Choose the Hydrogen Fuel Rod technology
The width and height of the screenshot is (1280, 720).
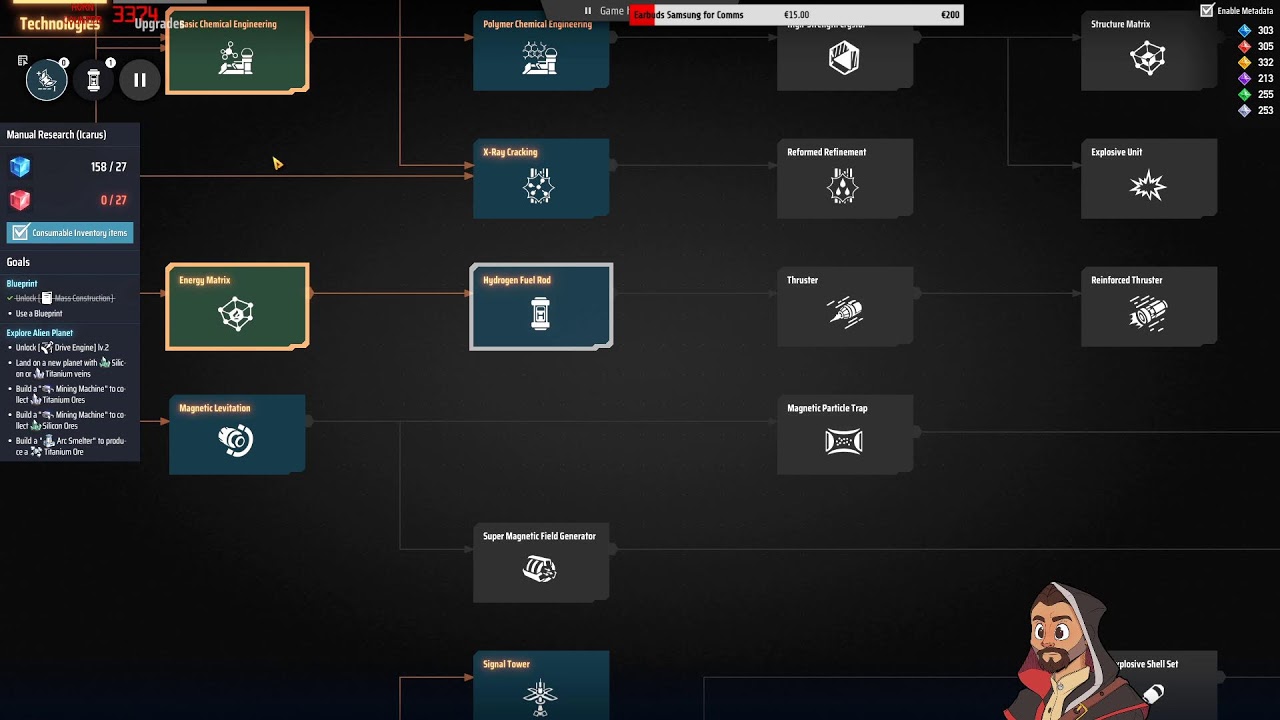[x=541, y=306]
